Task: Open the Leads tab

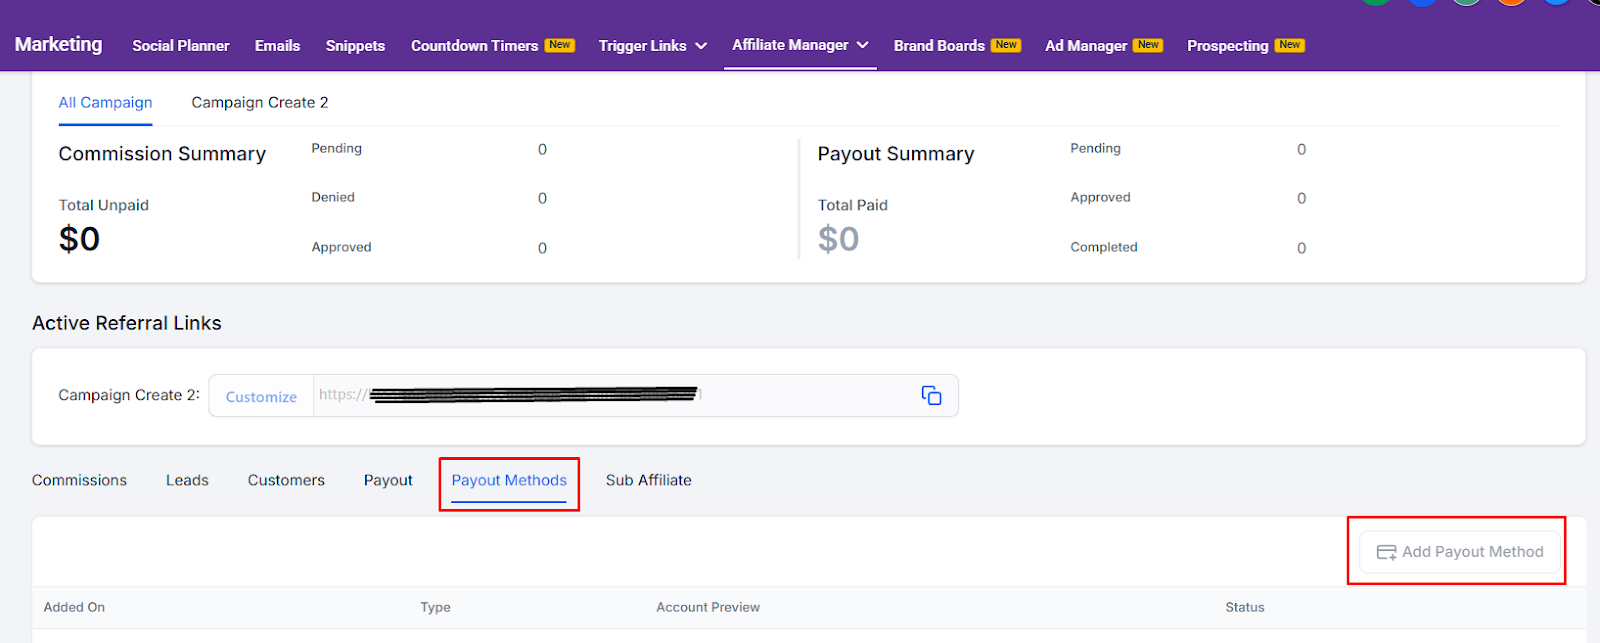Action: [x=187, y=480]
